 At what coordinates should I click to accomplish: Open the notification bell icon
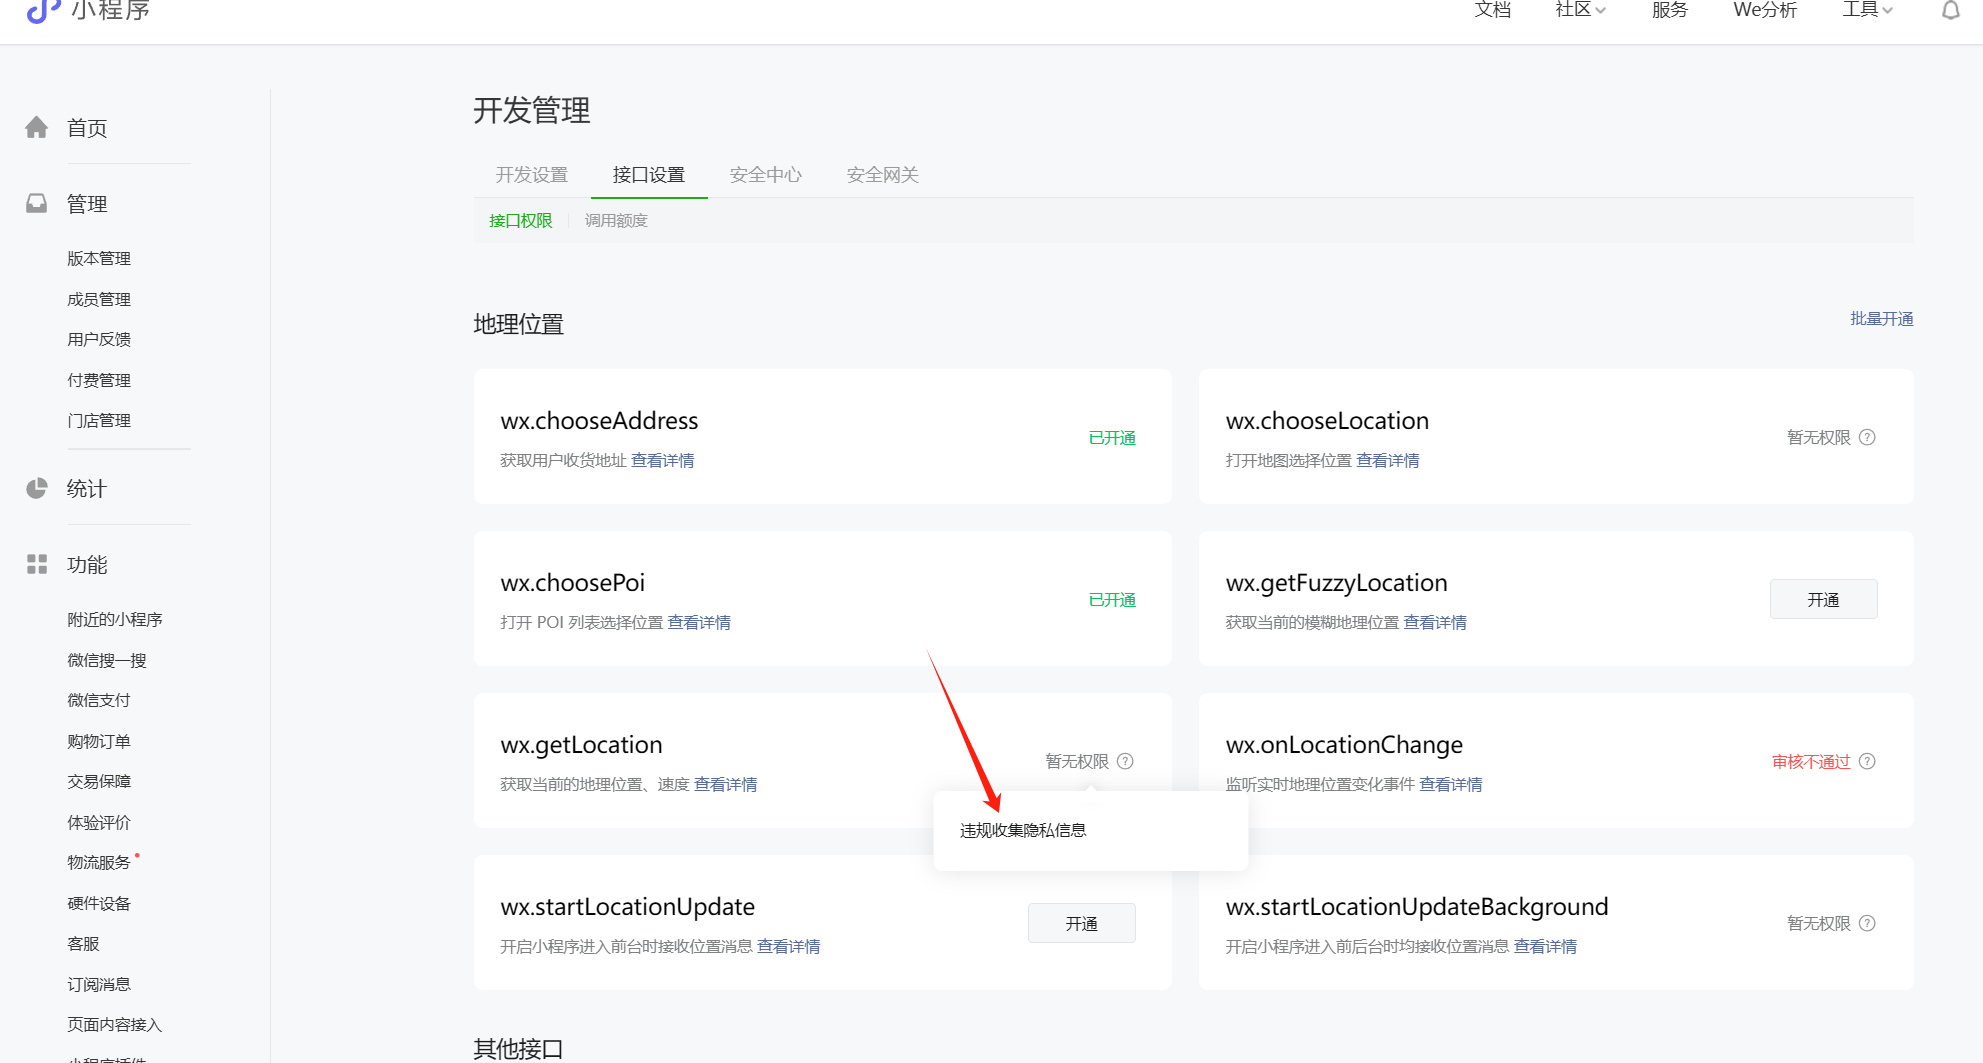[x=1950, y=10]
